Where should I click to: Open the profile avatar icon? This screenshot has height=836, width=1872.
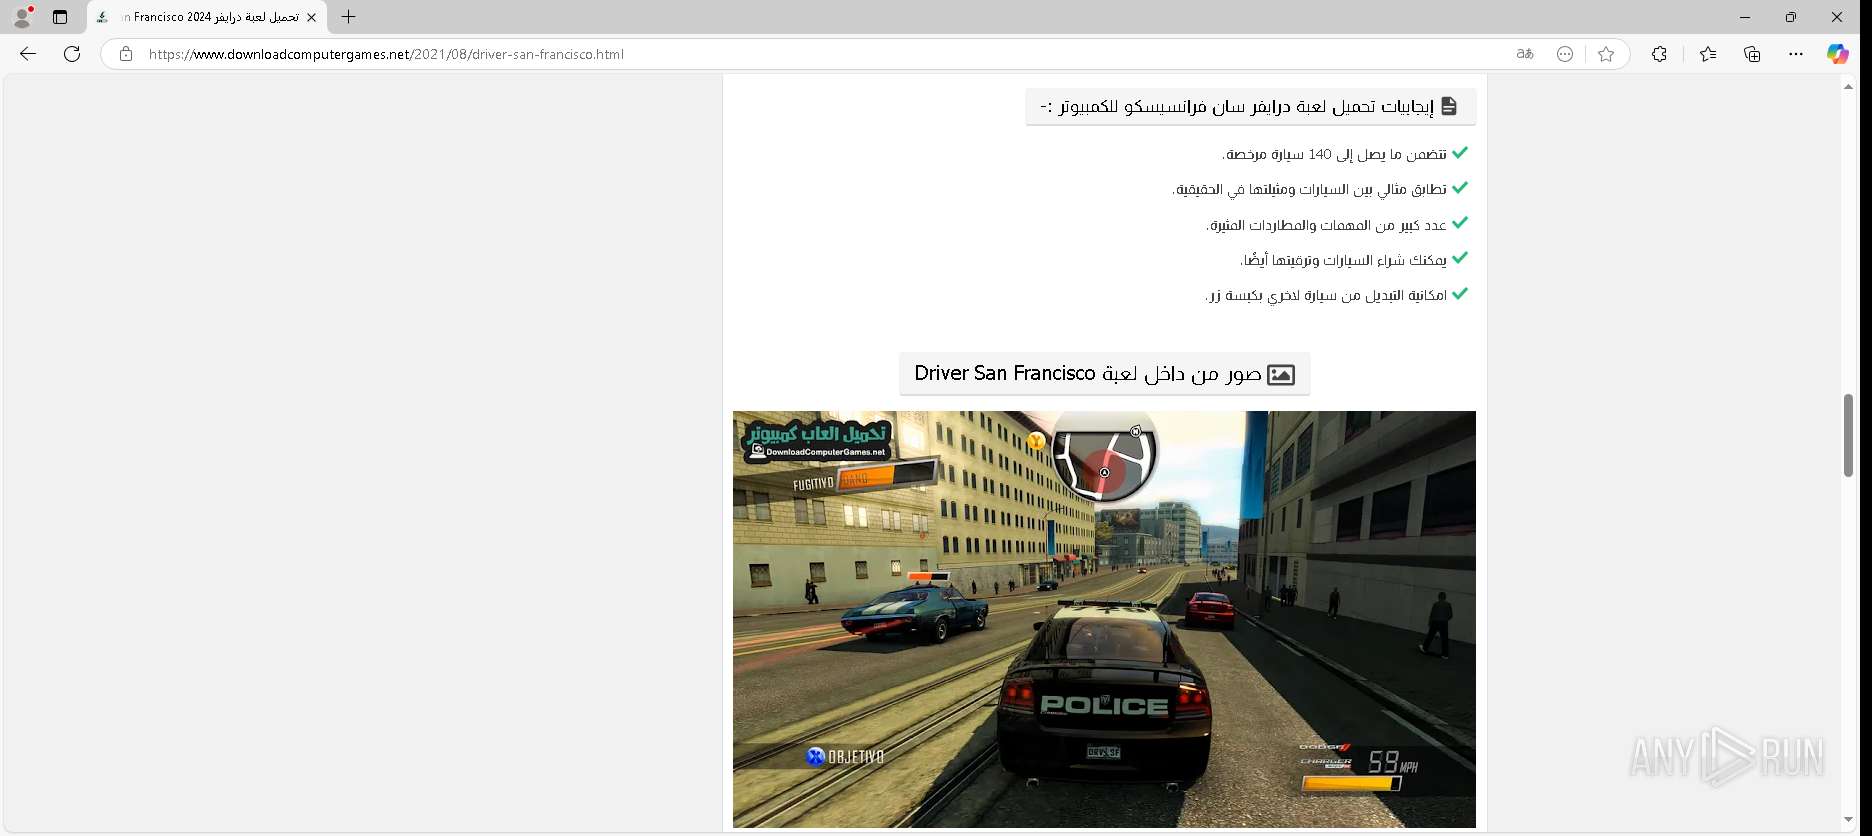click(x=22, y=17)
